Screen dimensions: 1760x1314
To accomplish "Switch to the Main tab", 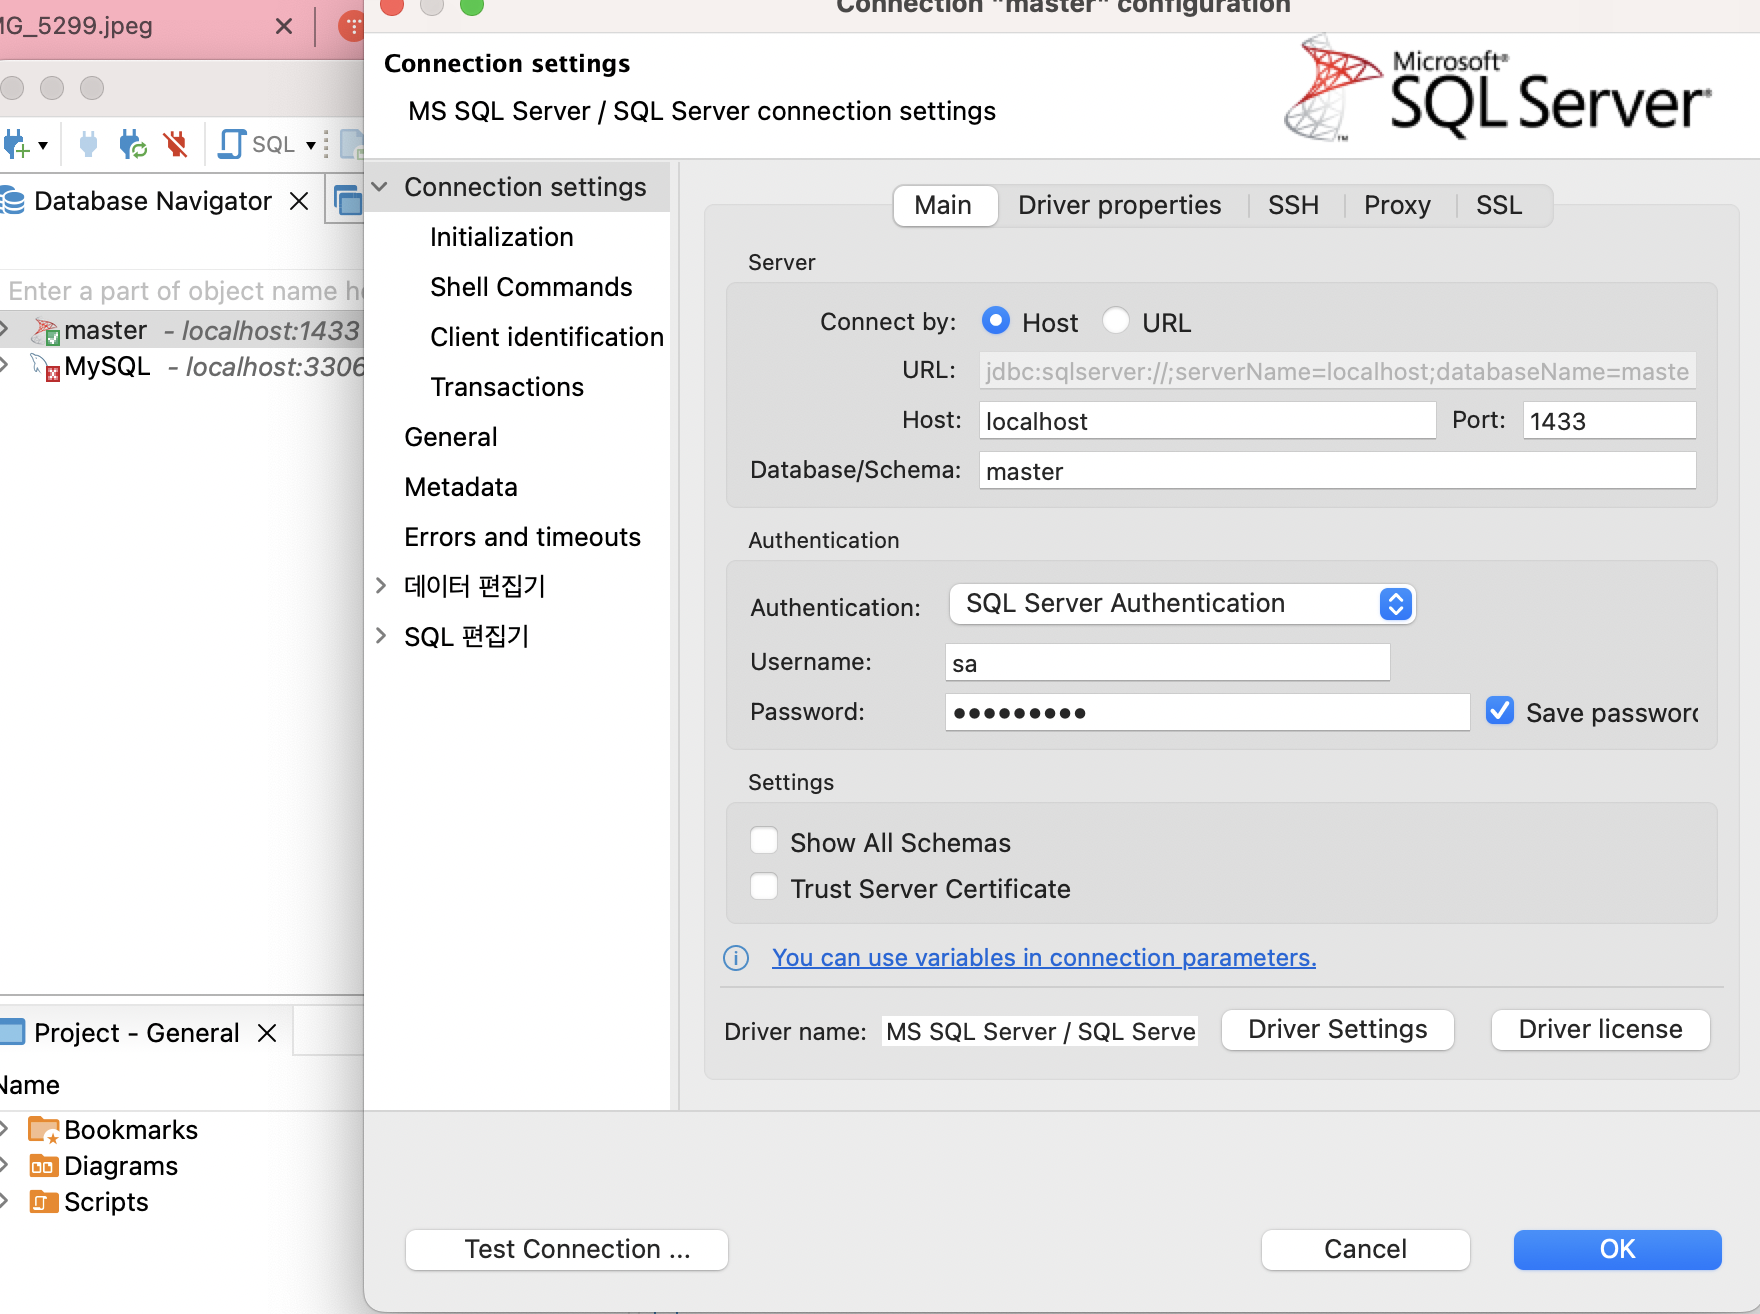I will point(944,205).
